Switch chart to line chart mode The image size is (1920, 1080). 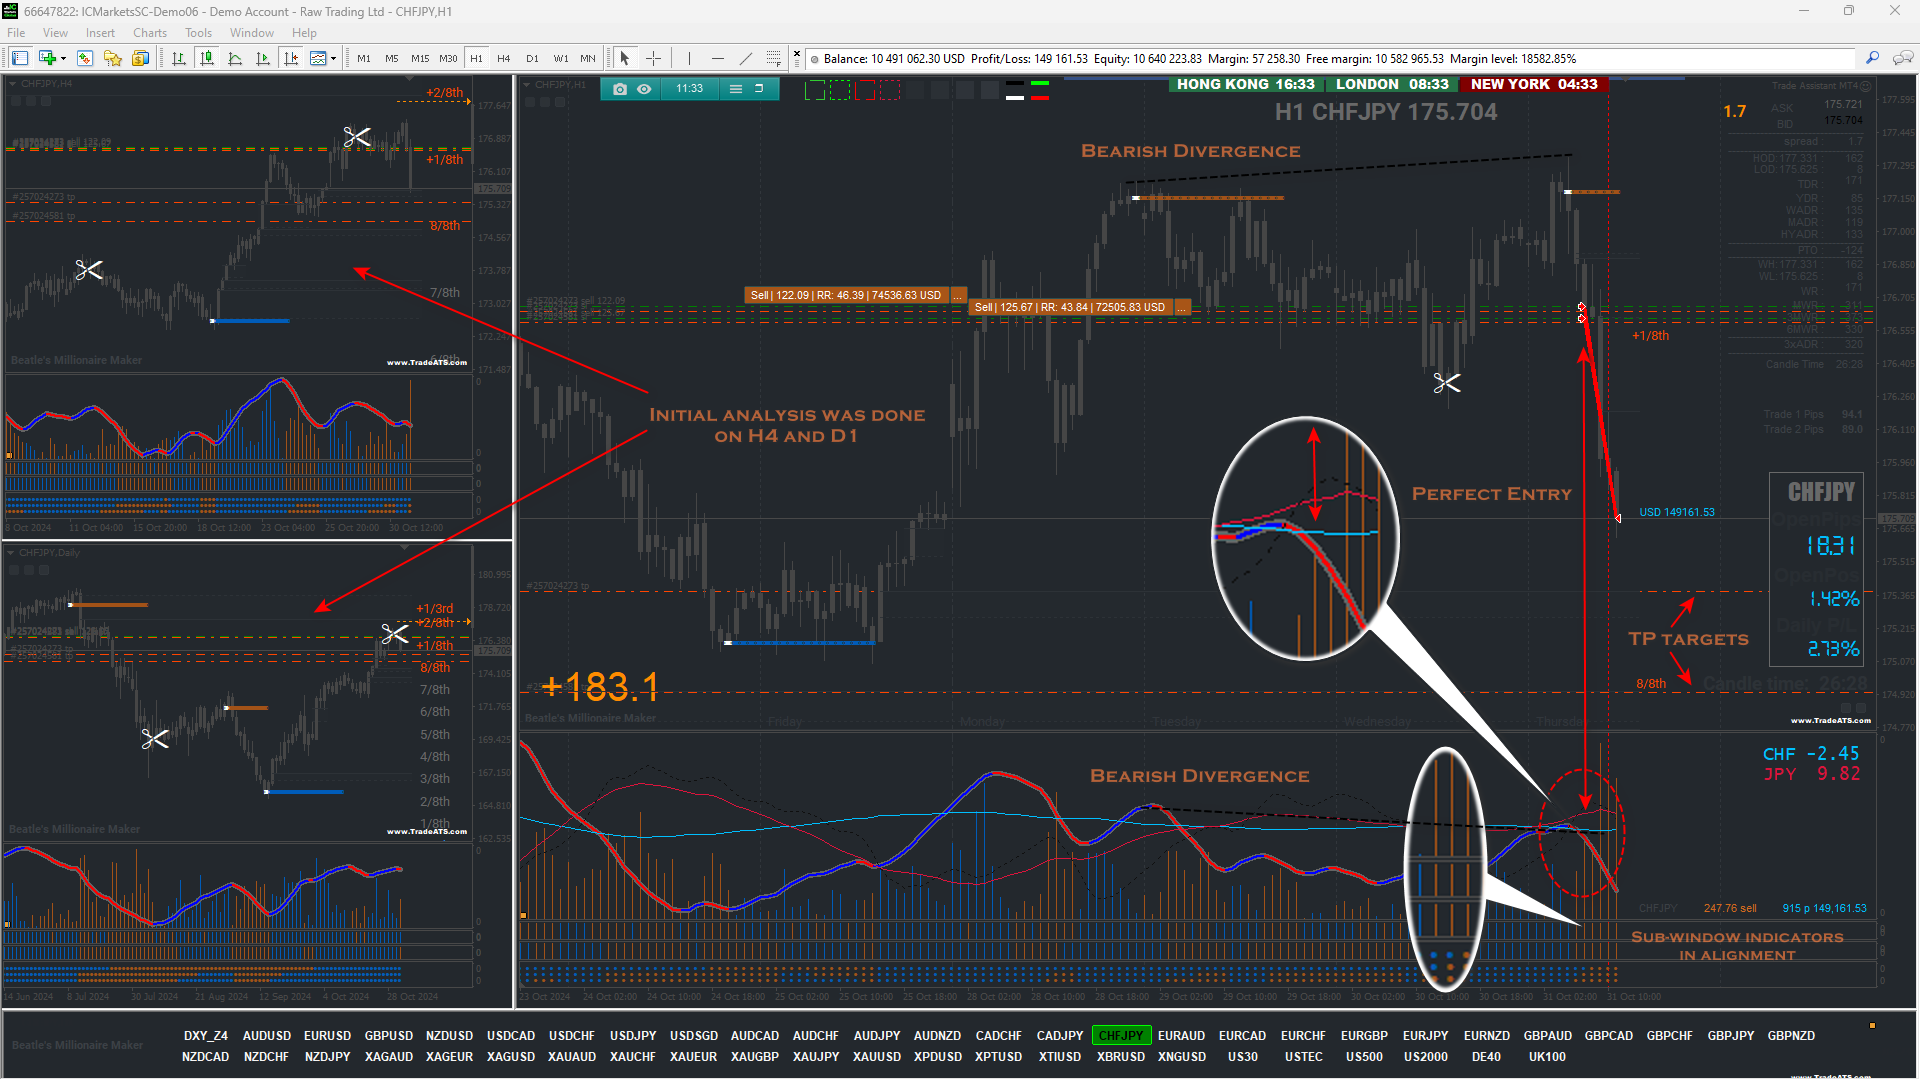[235, 59]
